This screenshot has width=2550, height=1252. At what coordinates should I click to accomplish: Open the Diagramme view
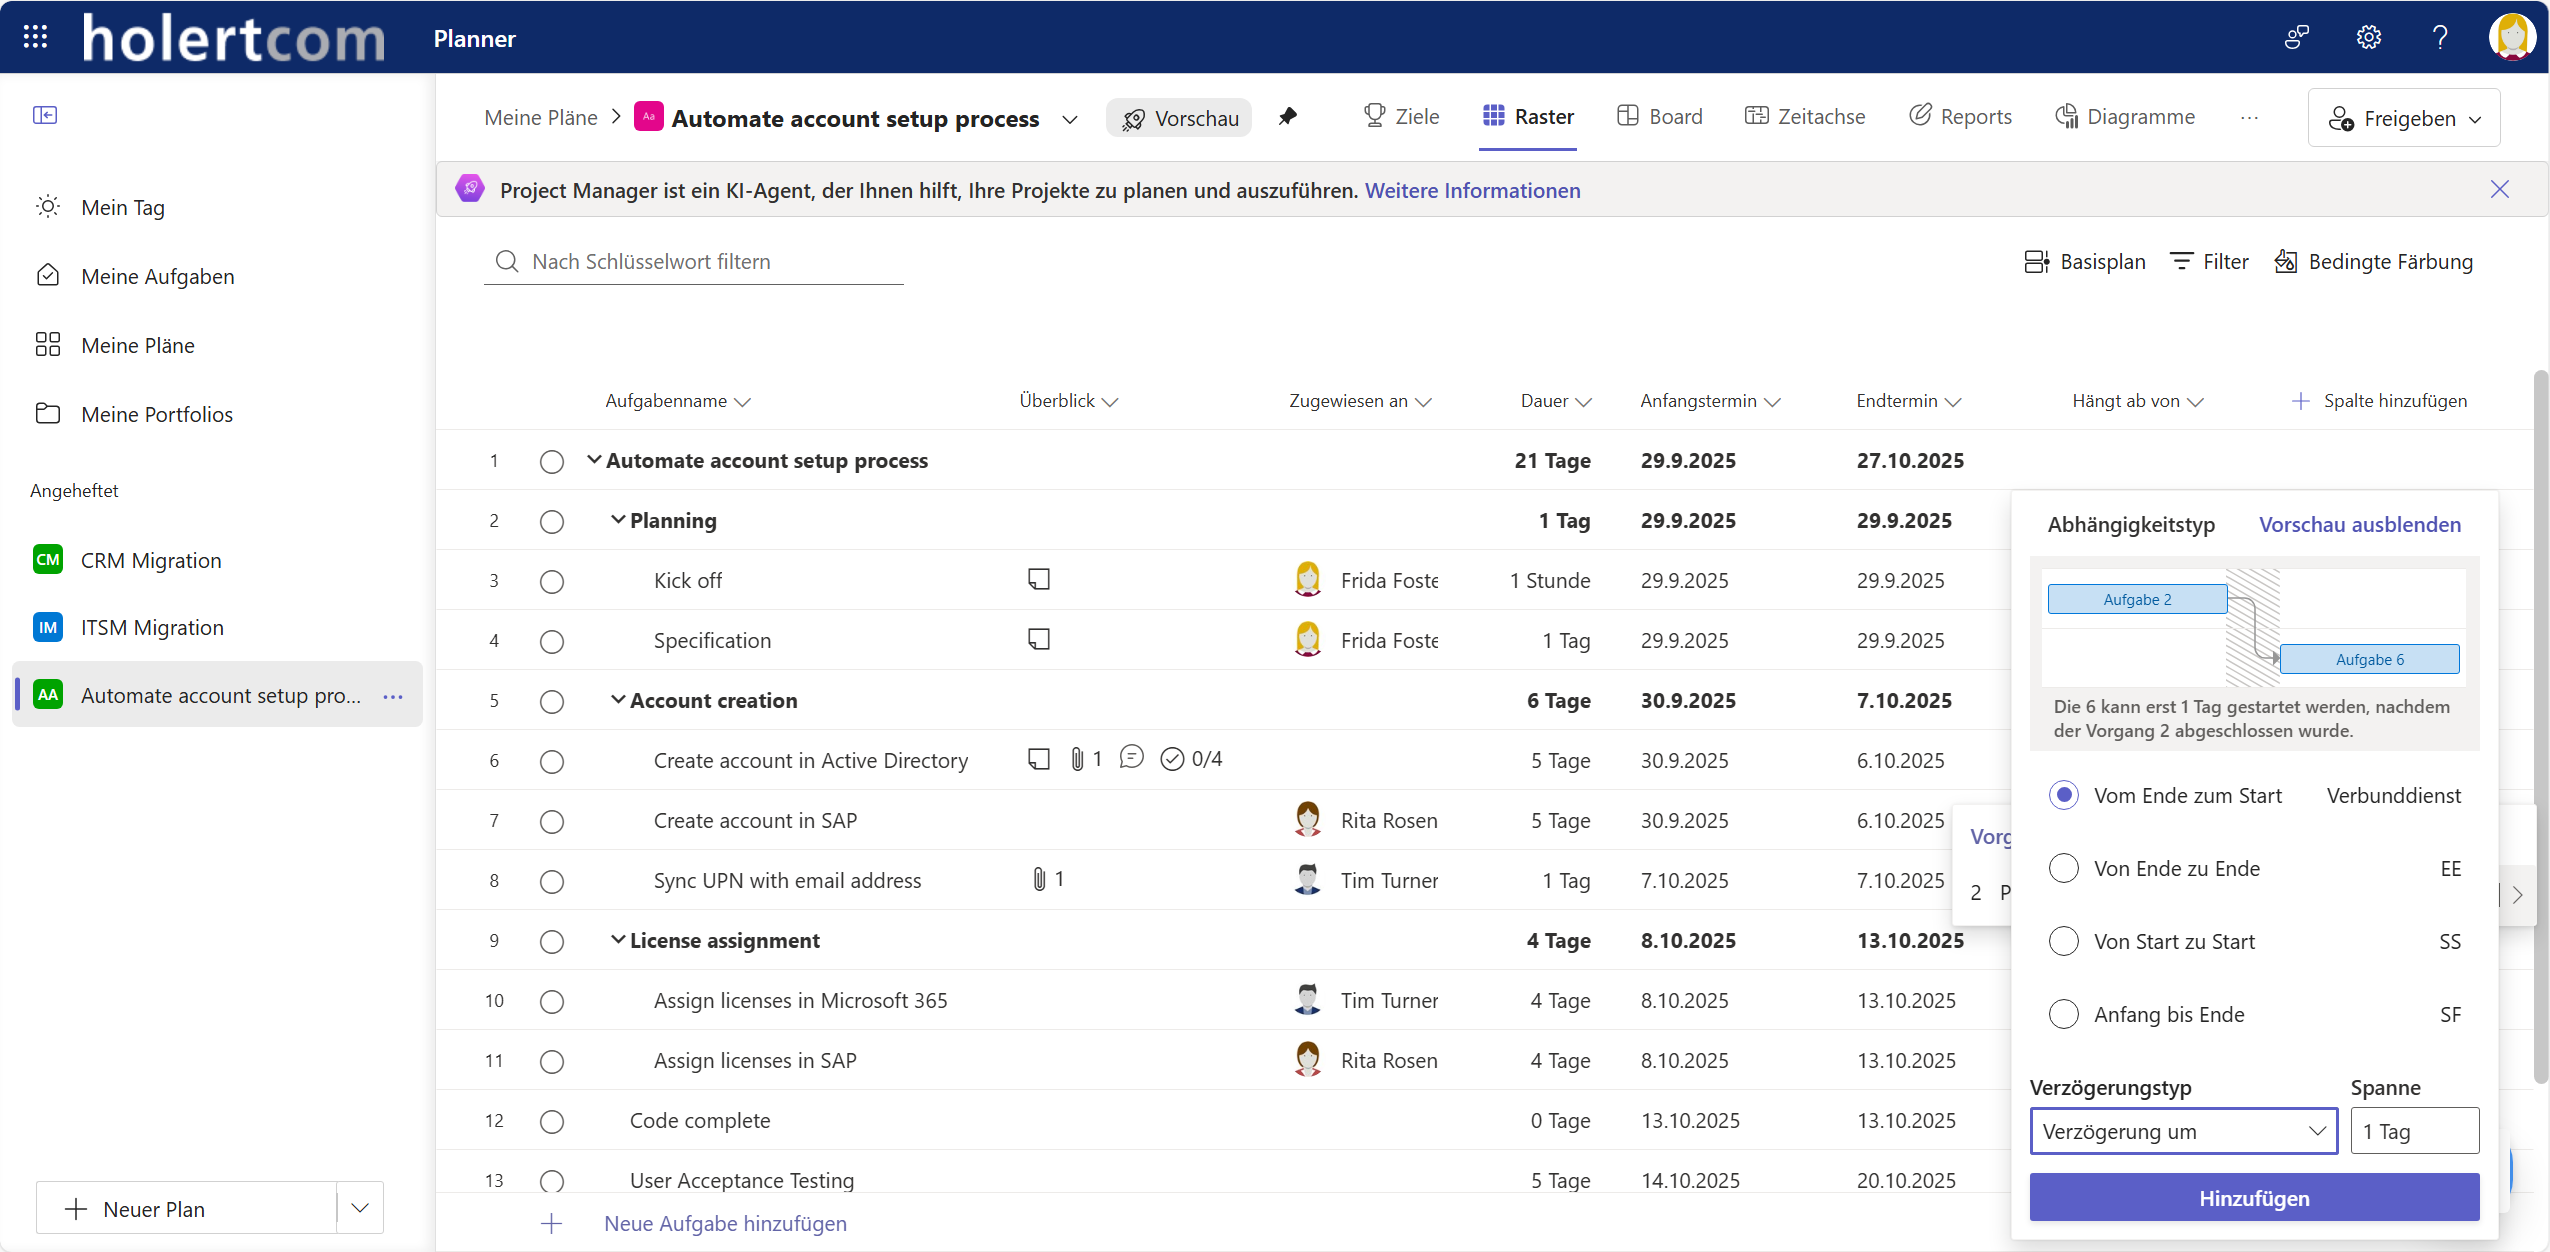pyautogui.click(x=2125, y=116)
